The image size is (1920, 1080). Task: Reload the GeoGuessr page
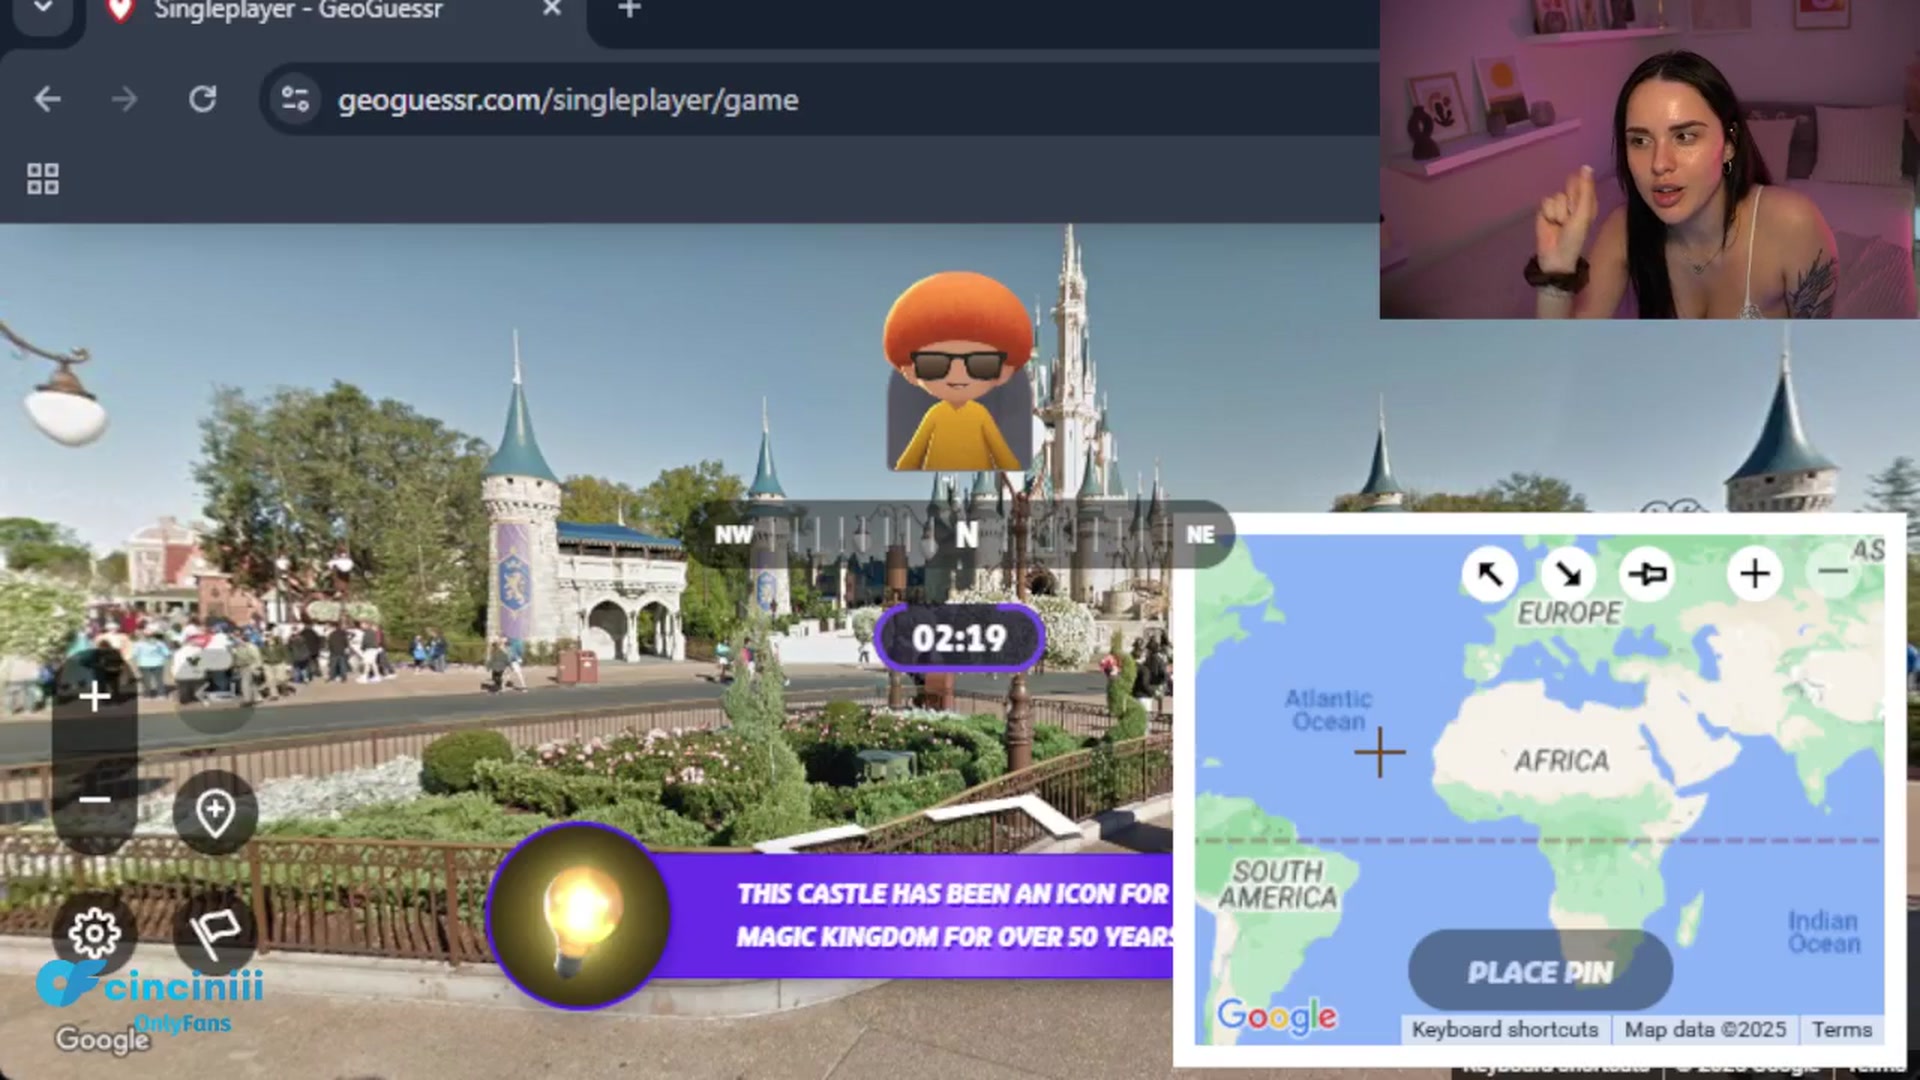(203, 99)
